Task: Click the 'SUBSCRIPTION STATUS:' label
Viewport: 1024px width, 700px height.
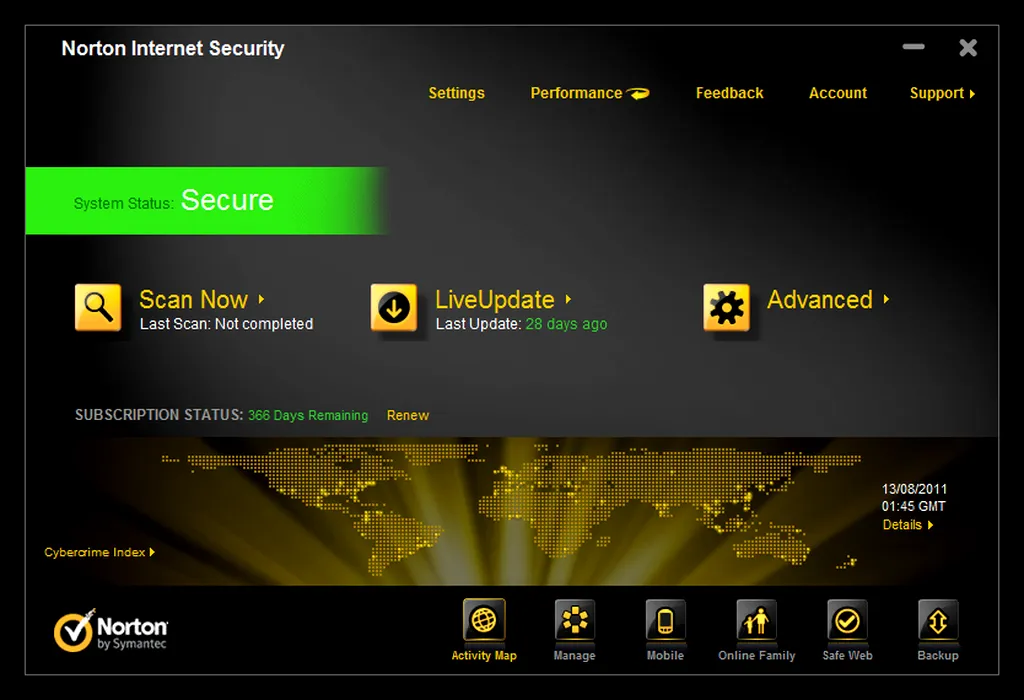Action: tap(159, 415)
